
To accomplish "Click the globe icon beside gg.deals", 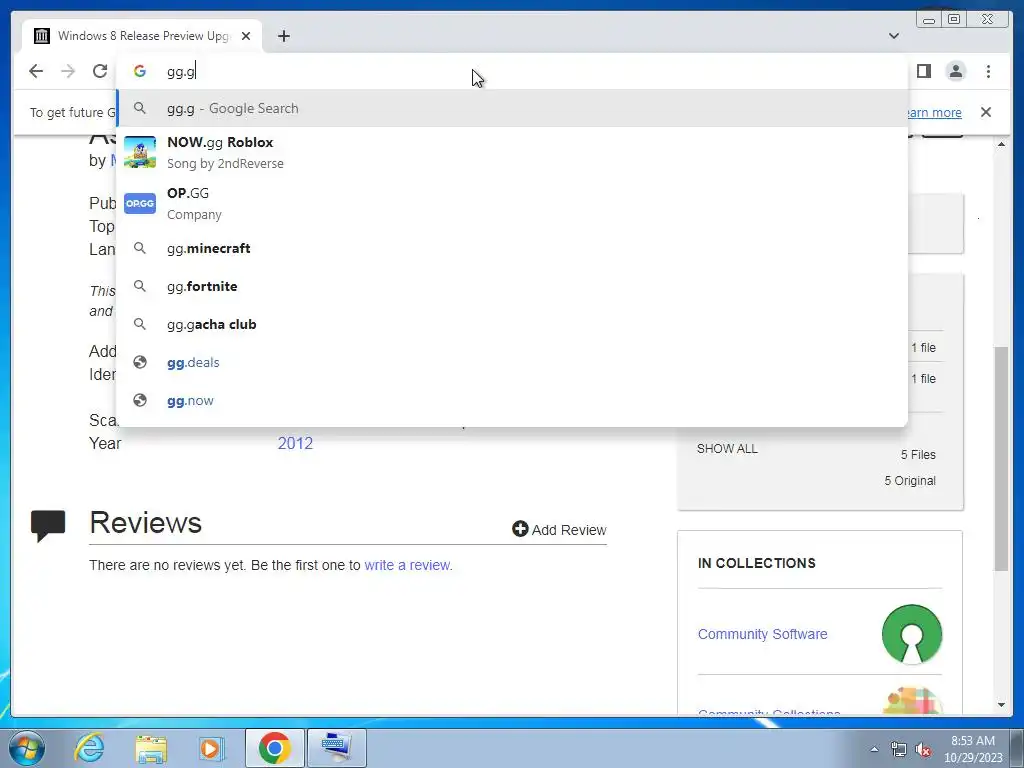I will point(140,362).
